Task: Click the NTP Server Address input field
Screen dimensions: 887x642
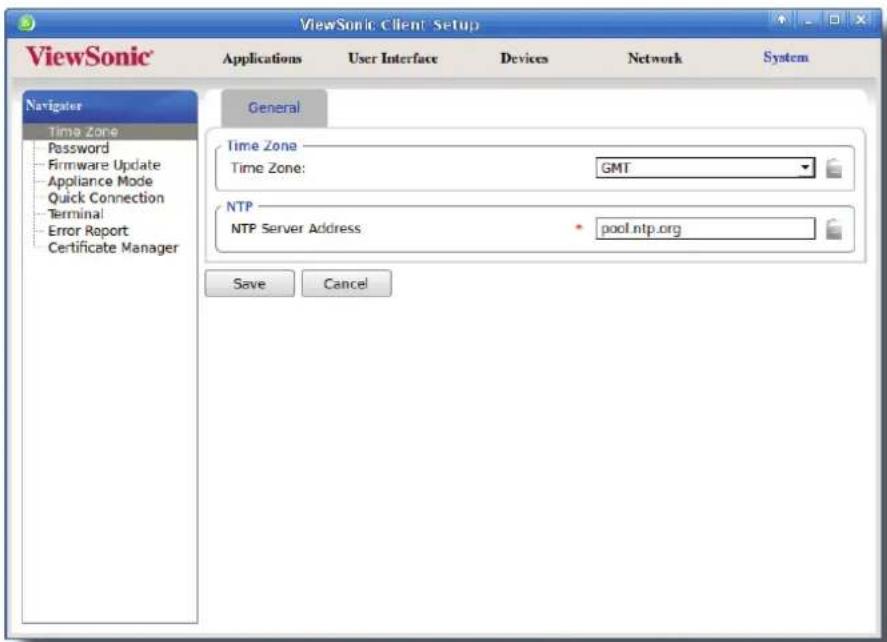Action: click(x=705, y=229)
